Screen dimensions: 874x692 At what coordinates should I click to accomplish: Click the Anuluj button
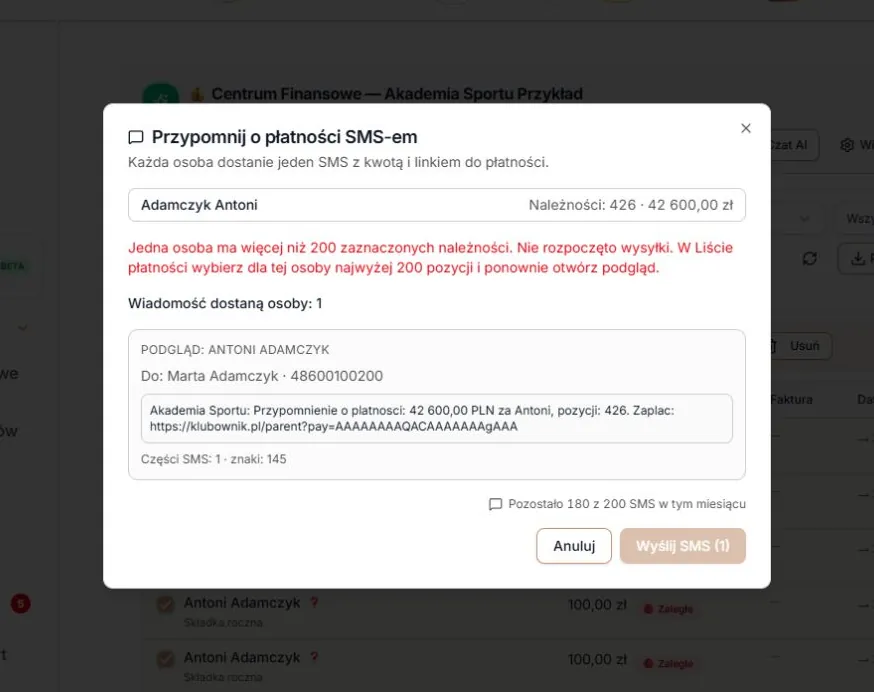(574, 546)
